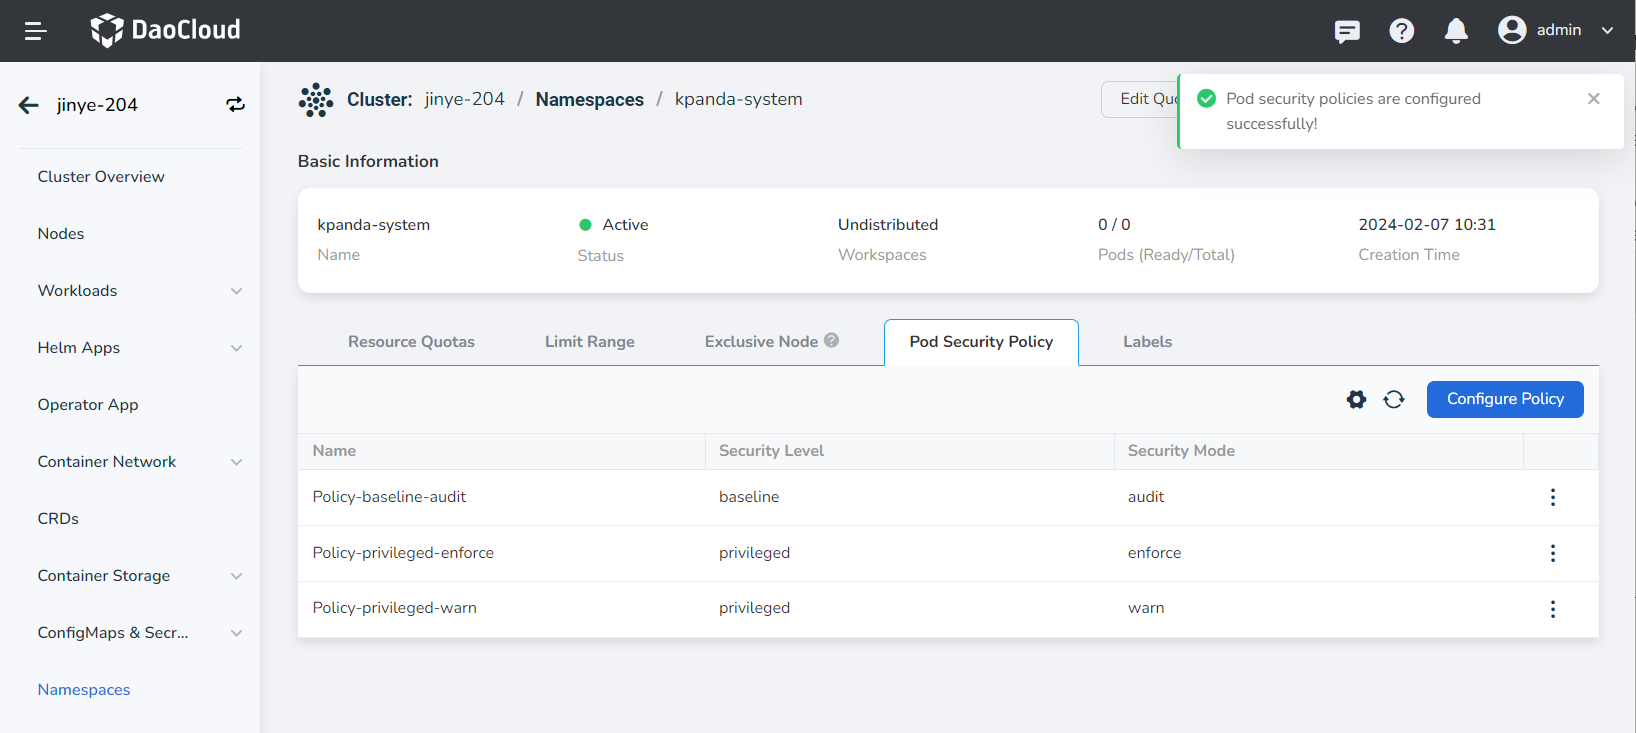Toggle the hamburger navigation menu
This screenshot has height=733, width=1636.
tap(36, 31)
